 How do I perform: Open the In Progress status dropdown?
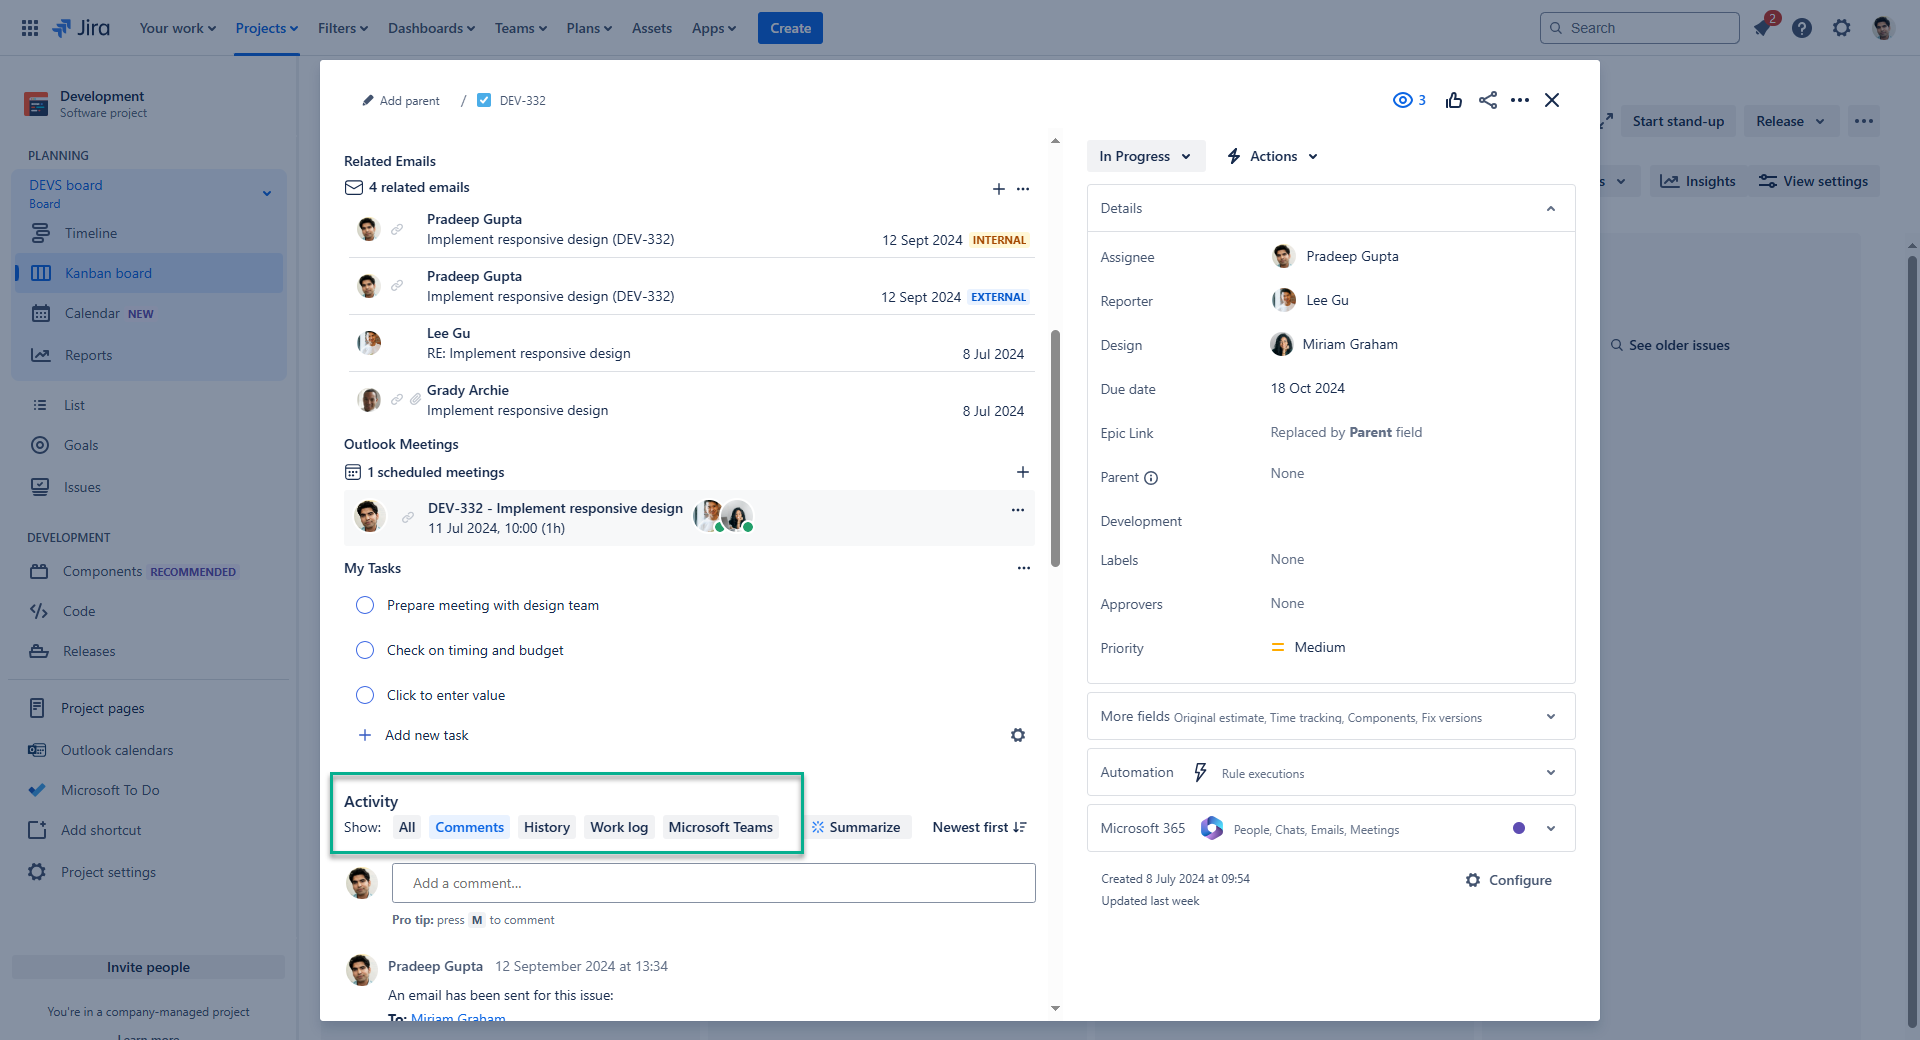click(x=1145, y=156)
